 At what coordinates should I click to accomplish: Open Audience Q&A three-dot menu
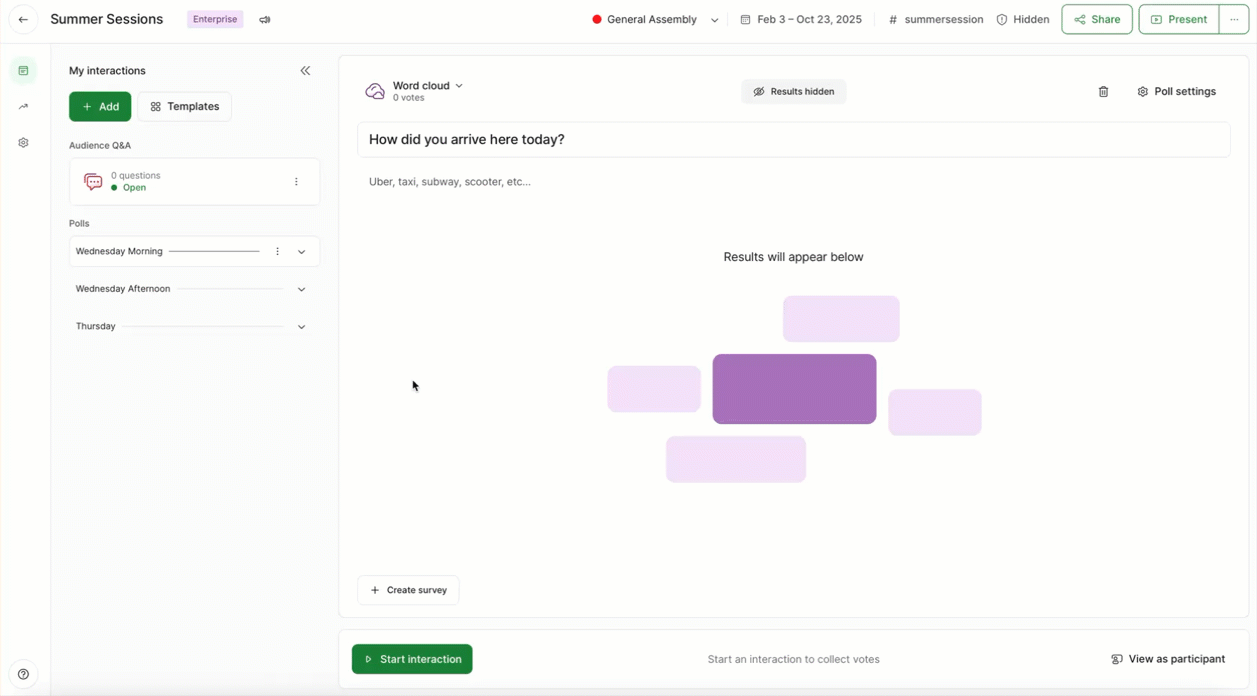[296, 182]
